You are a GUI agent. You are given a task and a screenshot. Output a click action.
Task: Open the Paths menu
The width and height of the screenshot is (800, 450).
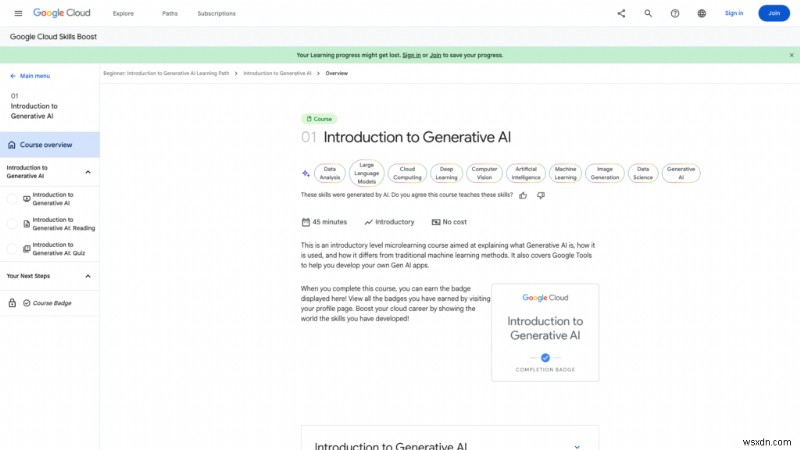[x=170, y=14]
